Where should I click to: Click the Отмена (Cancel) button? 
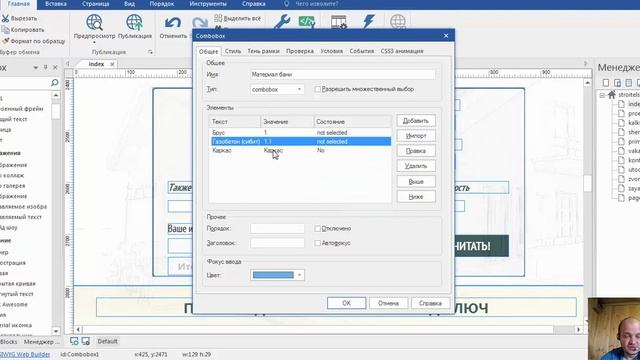tap(388, 303)
